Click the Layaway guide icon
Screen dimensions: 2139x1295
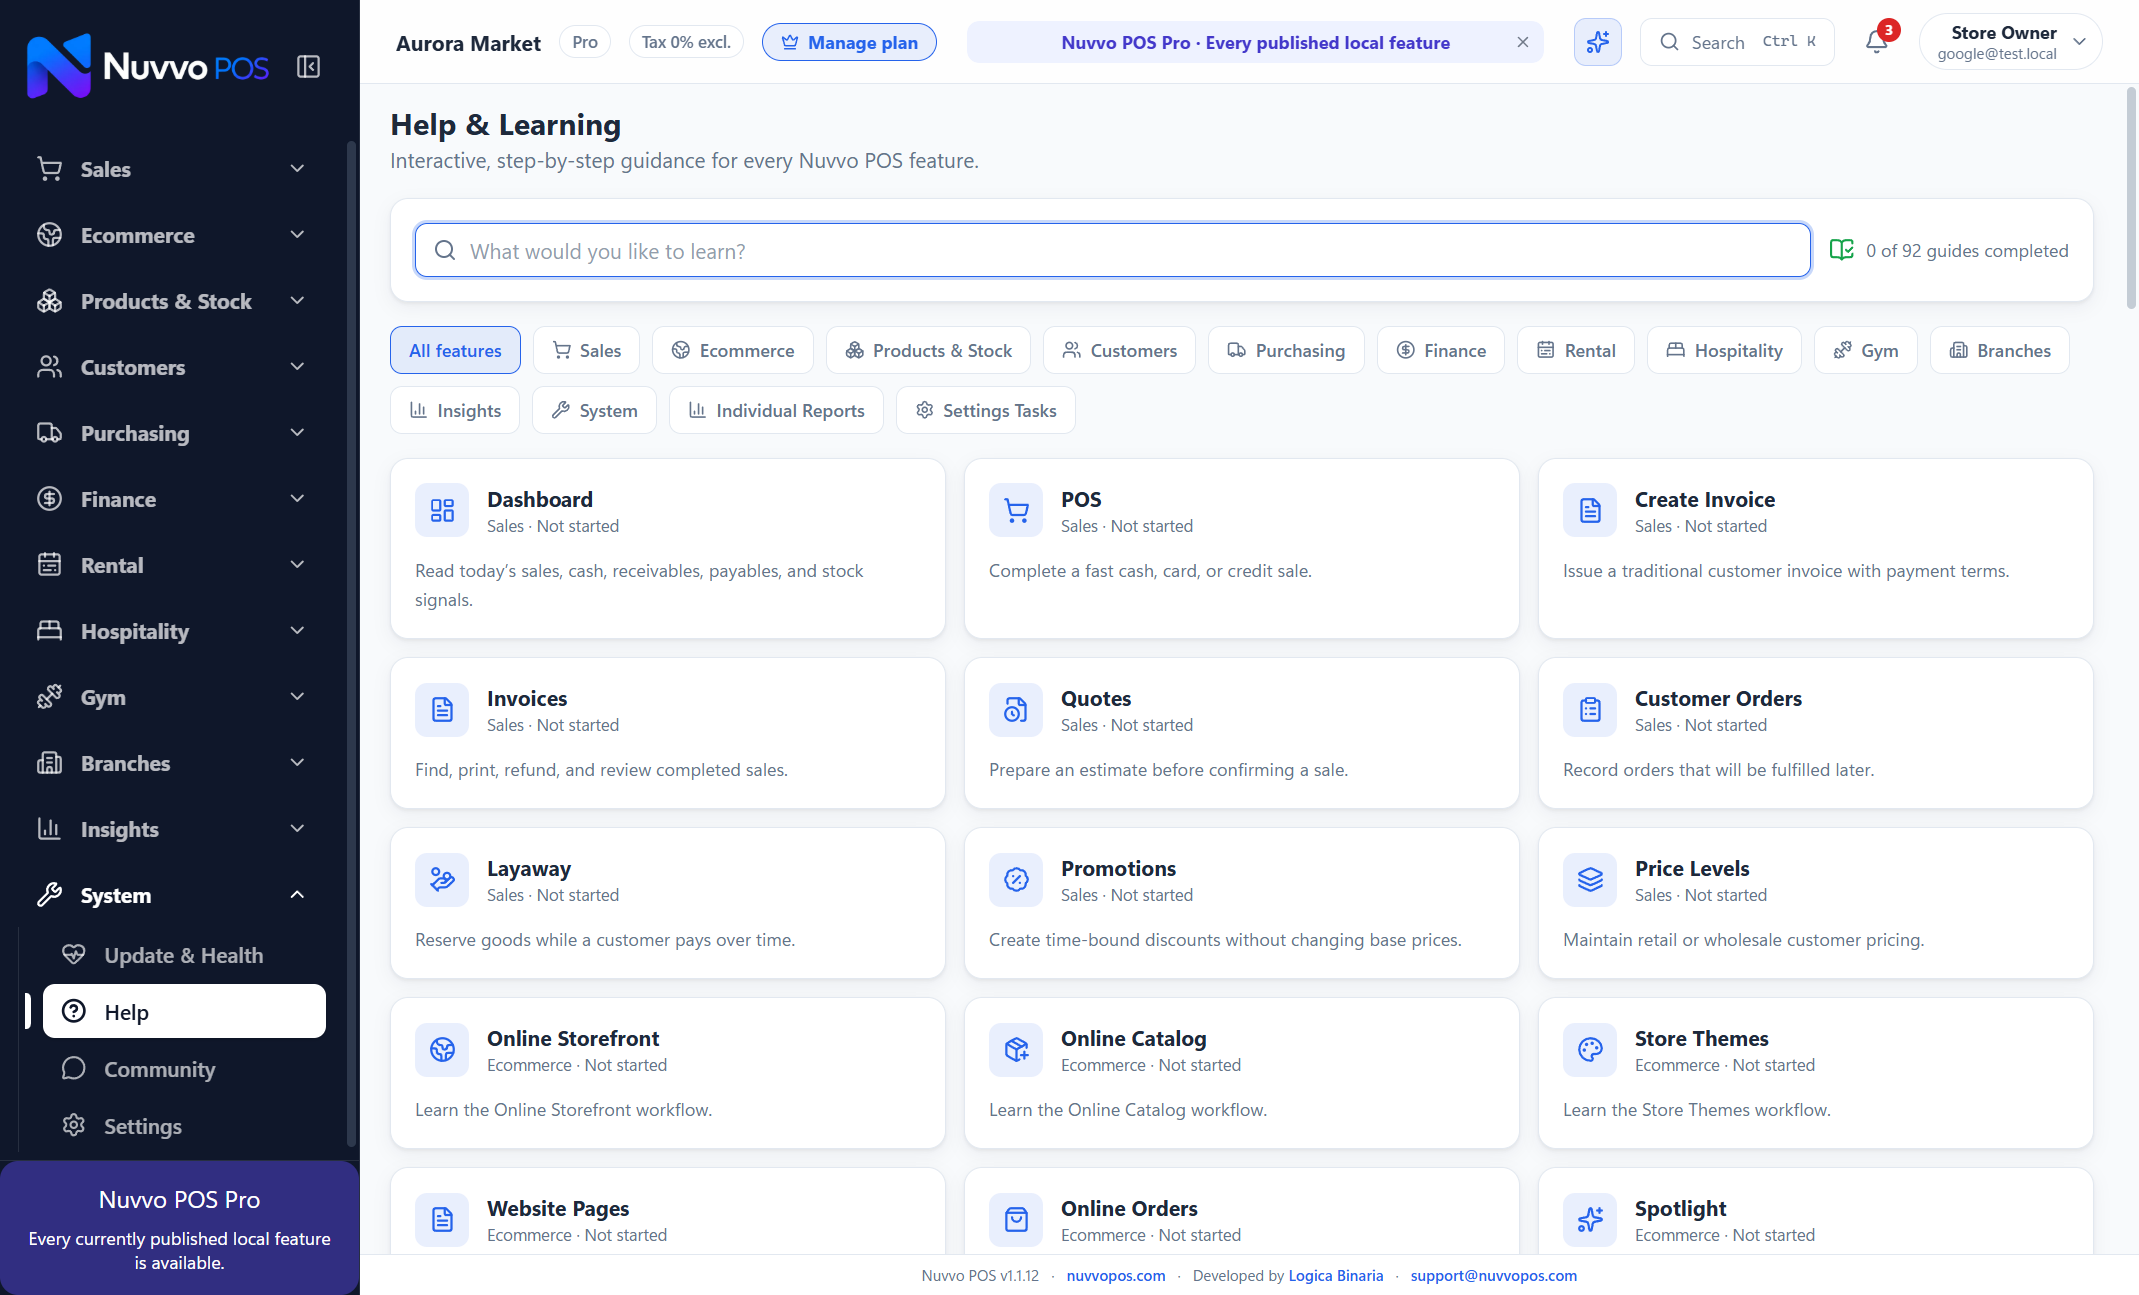click(442, 880)
